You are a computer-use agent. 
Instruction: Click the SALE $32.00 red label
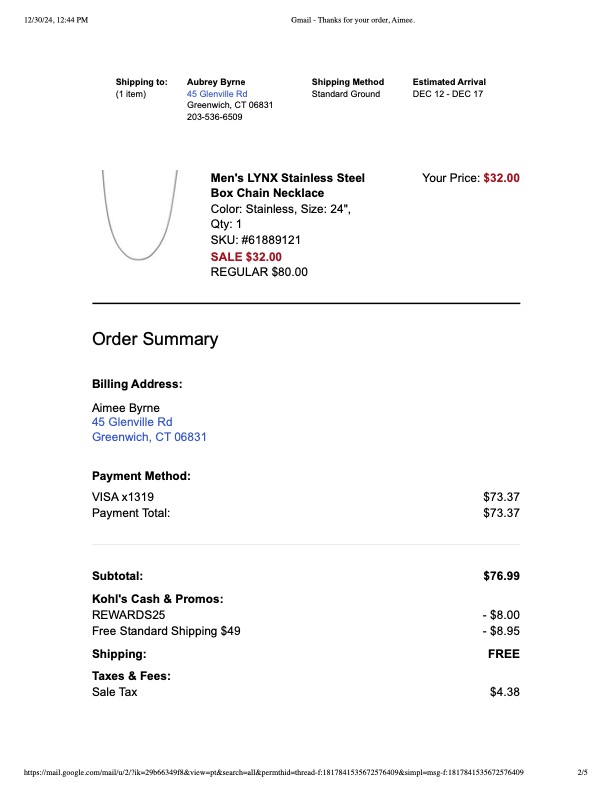(x=246, y=257)
